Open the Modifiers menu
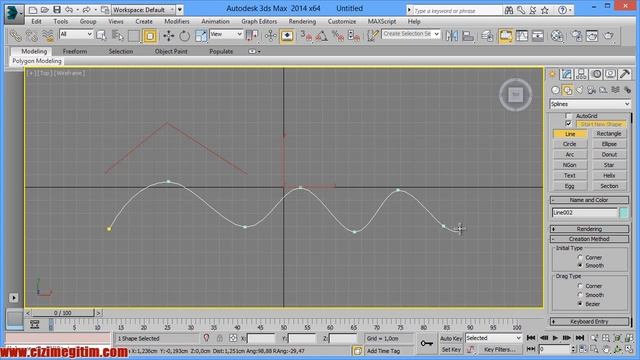The width and height of the screenshot is (640, 360). (x=176, y=22)
